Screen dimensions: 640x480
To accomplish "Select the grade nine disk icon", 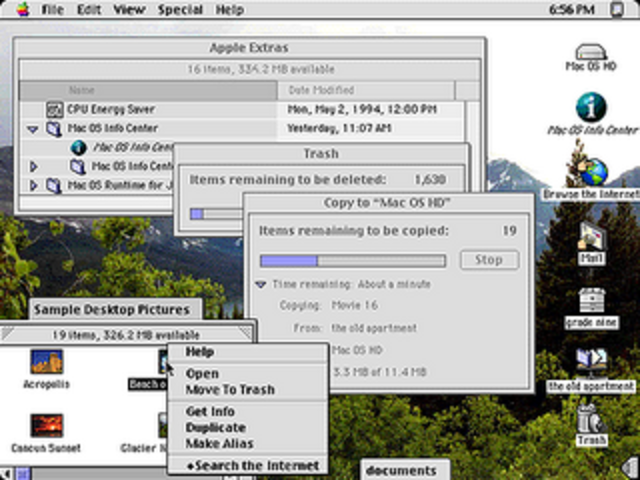I will 591,301.
